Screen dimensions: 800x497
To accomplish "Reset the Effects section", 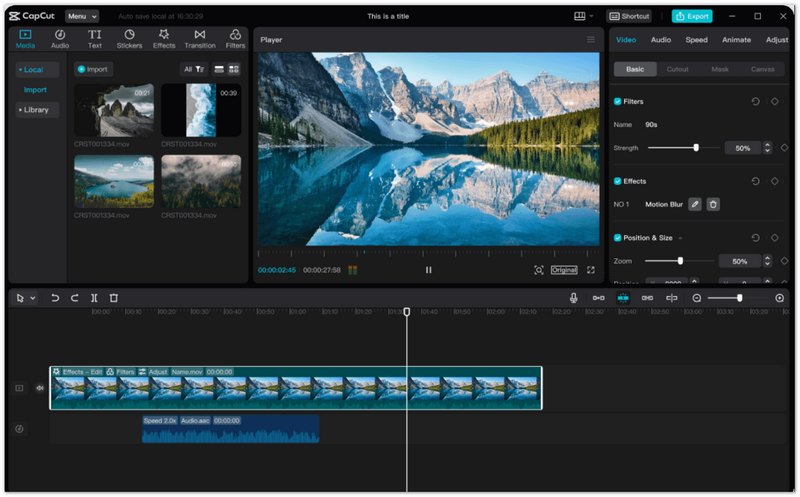I will pyautogui.click(x=756, y=181).
